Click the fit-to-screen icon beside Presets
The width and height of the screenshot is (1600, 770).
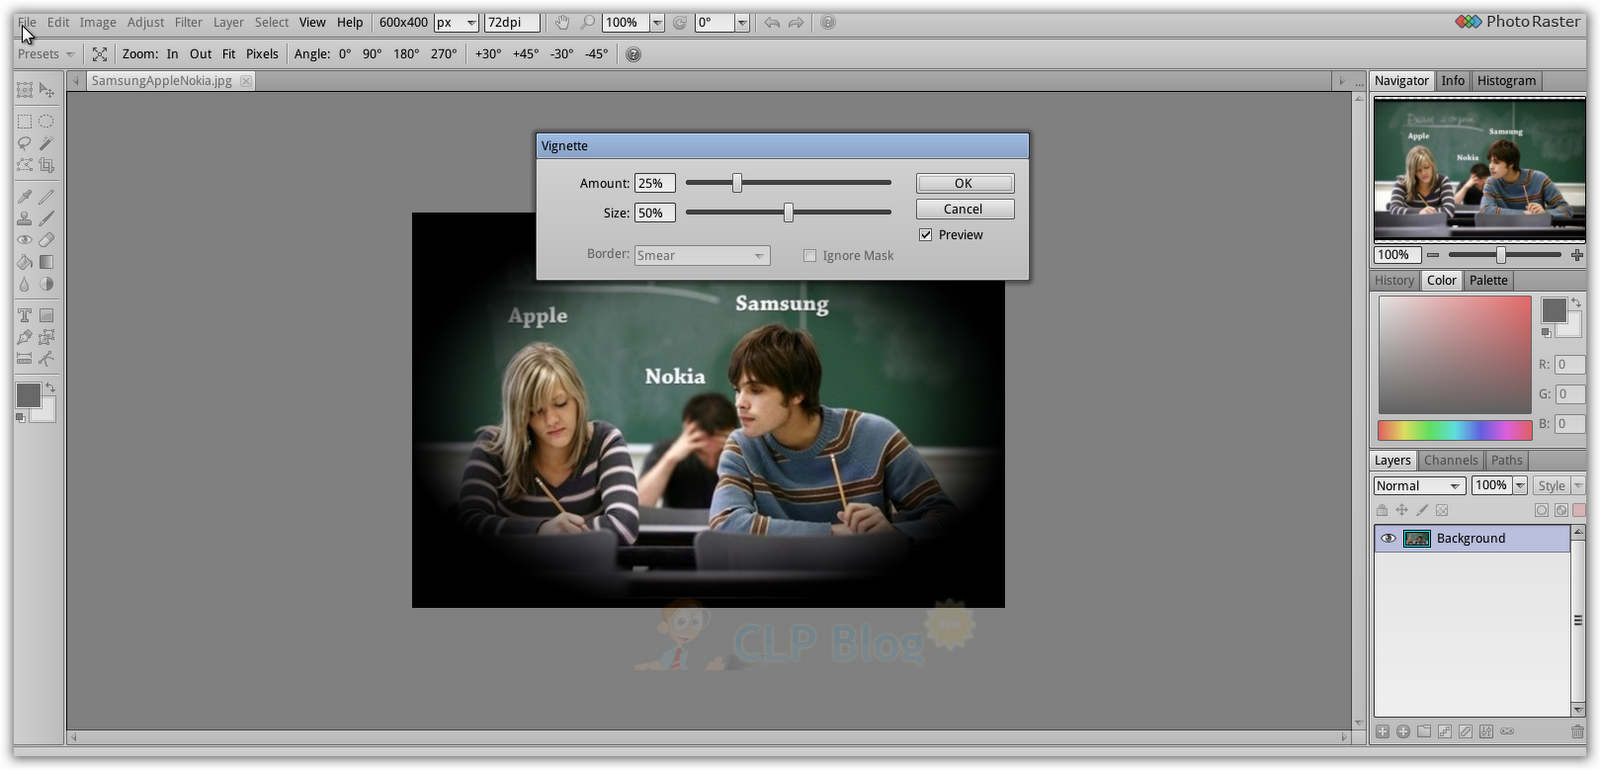click(100, 54)
